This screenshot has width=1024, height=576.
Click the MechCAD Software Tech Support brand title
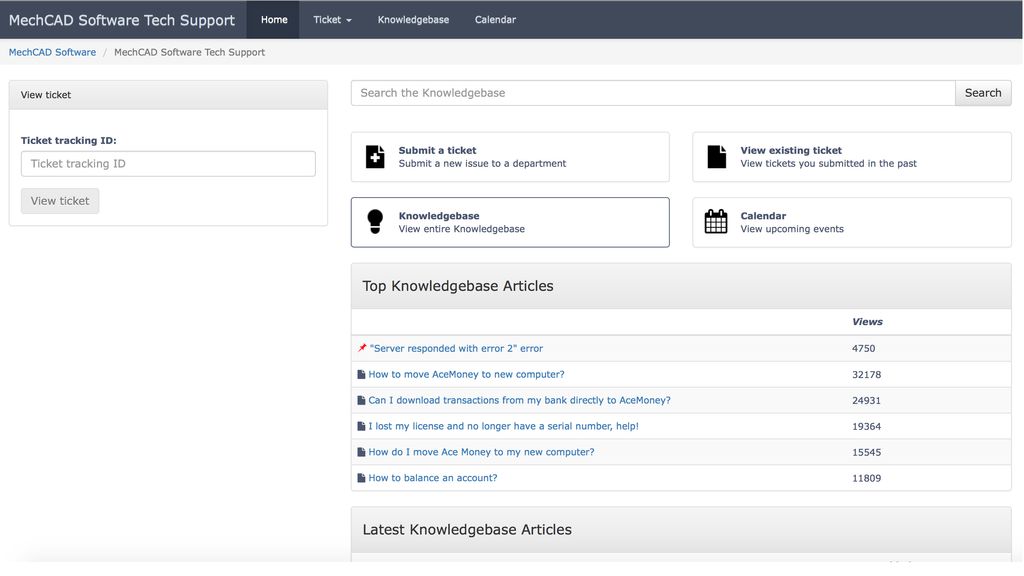122,20
